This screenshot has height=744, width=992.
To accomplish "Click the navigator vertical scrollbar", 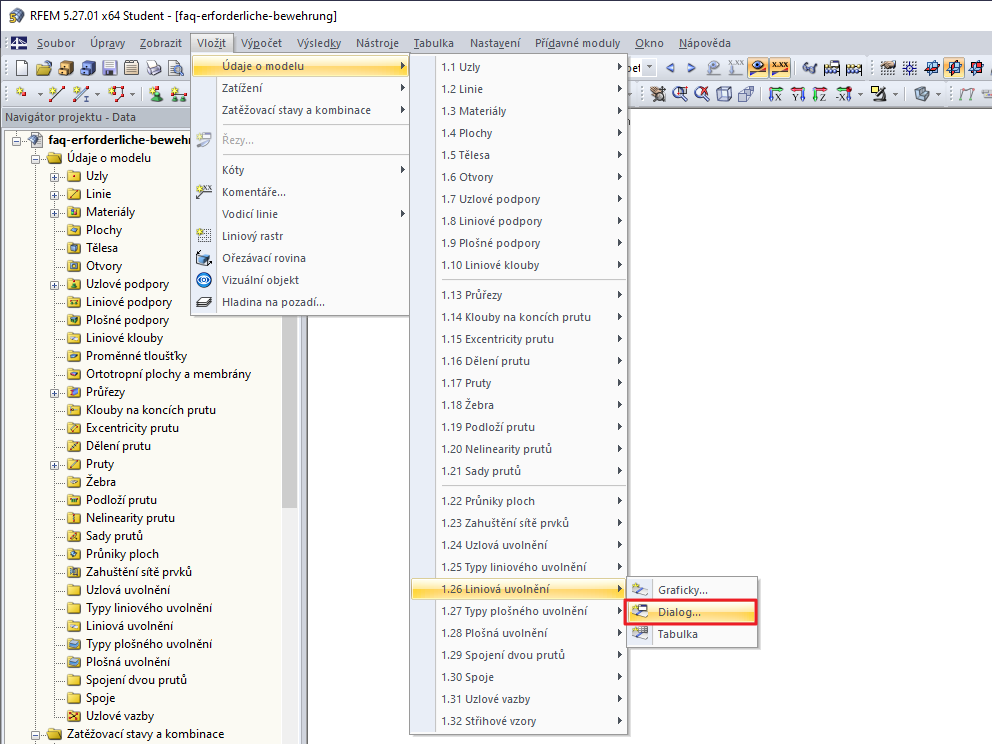I will click(x=290, y=411).
